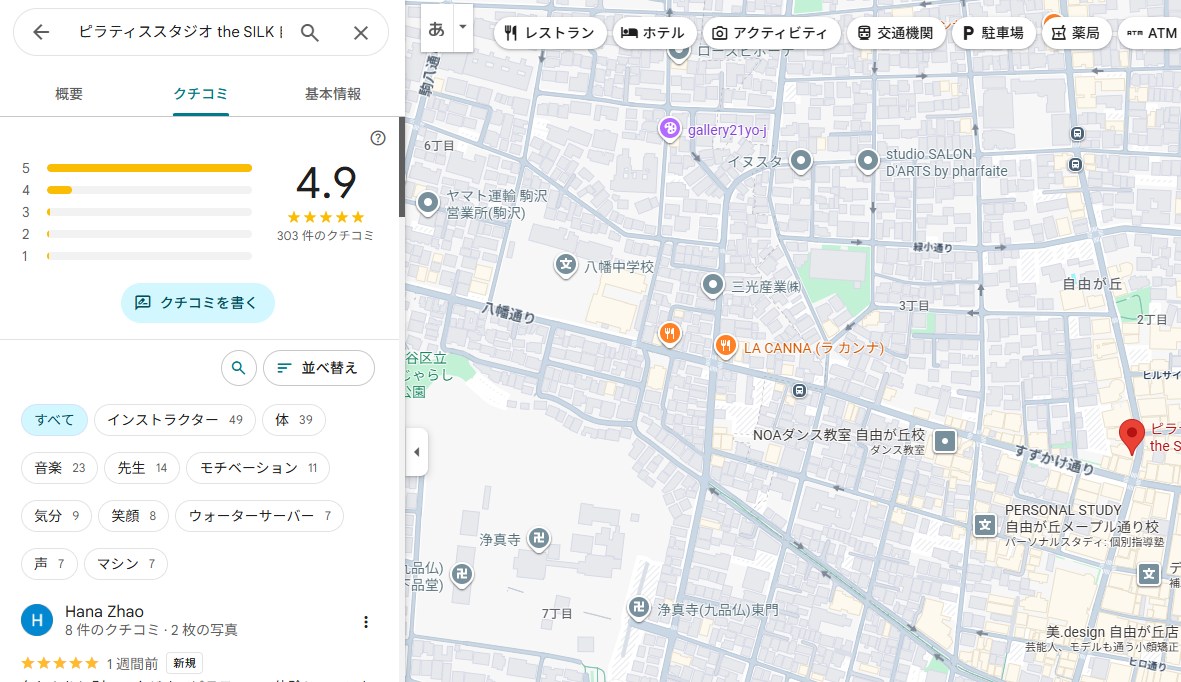Click the クチコミを書く button
Image resolution: width=1181 pixels, height=682 pixels.
pyautogui.click(x=198, y=302)
